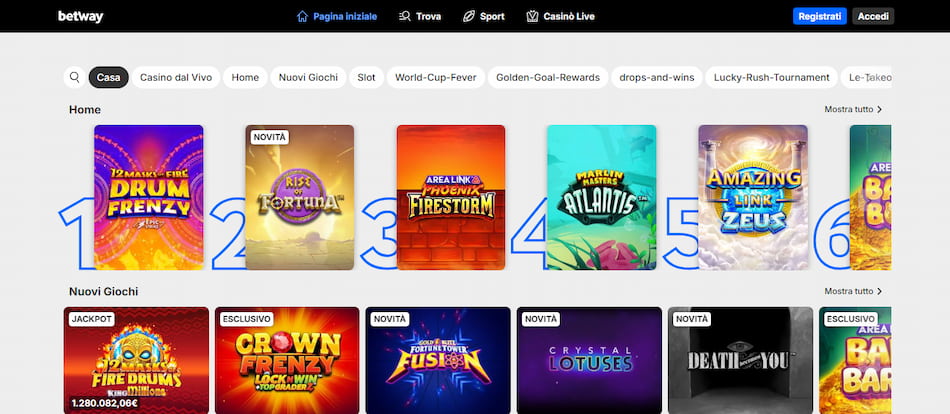Click NOVITÀ badge on Death Becomes You tile

(692, 319)
